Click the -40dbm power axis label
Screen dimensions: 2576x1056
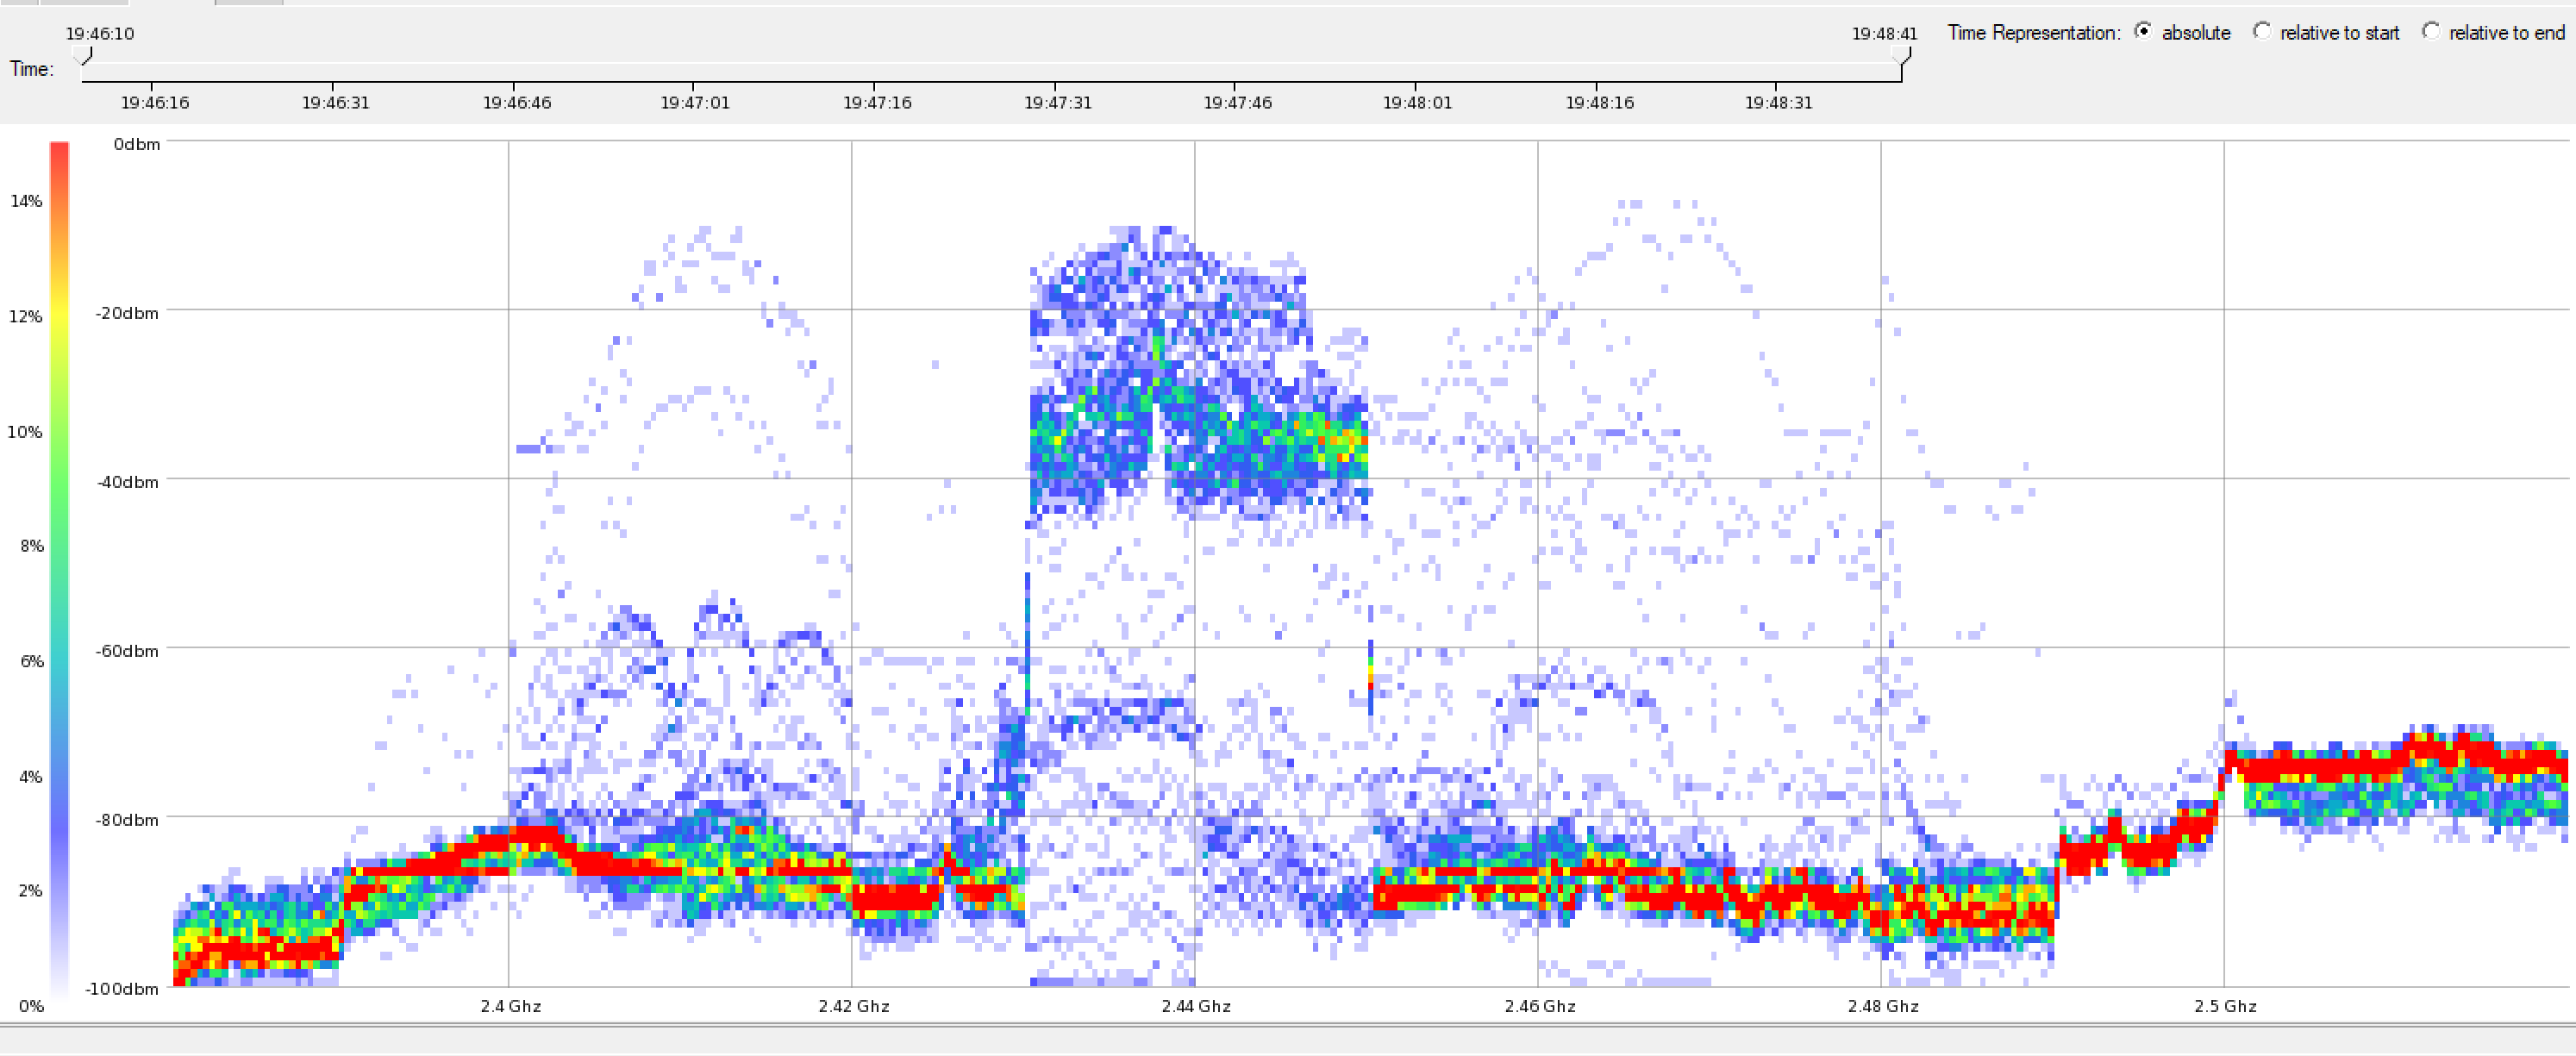(127, 482)
